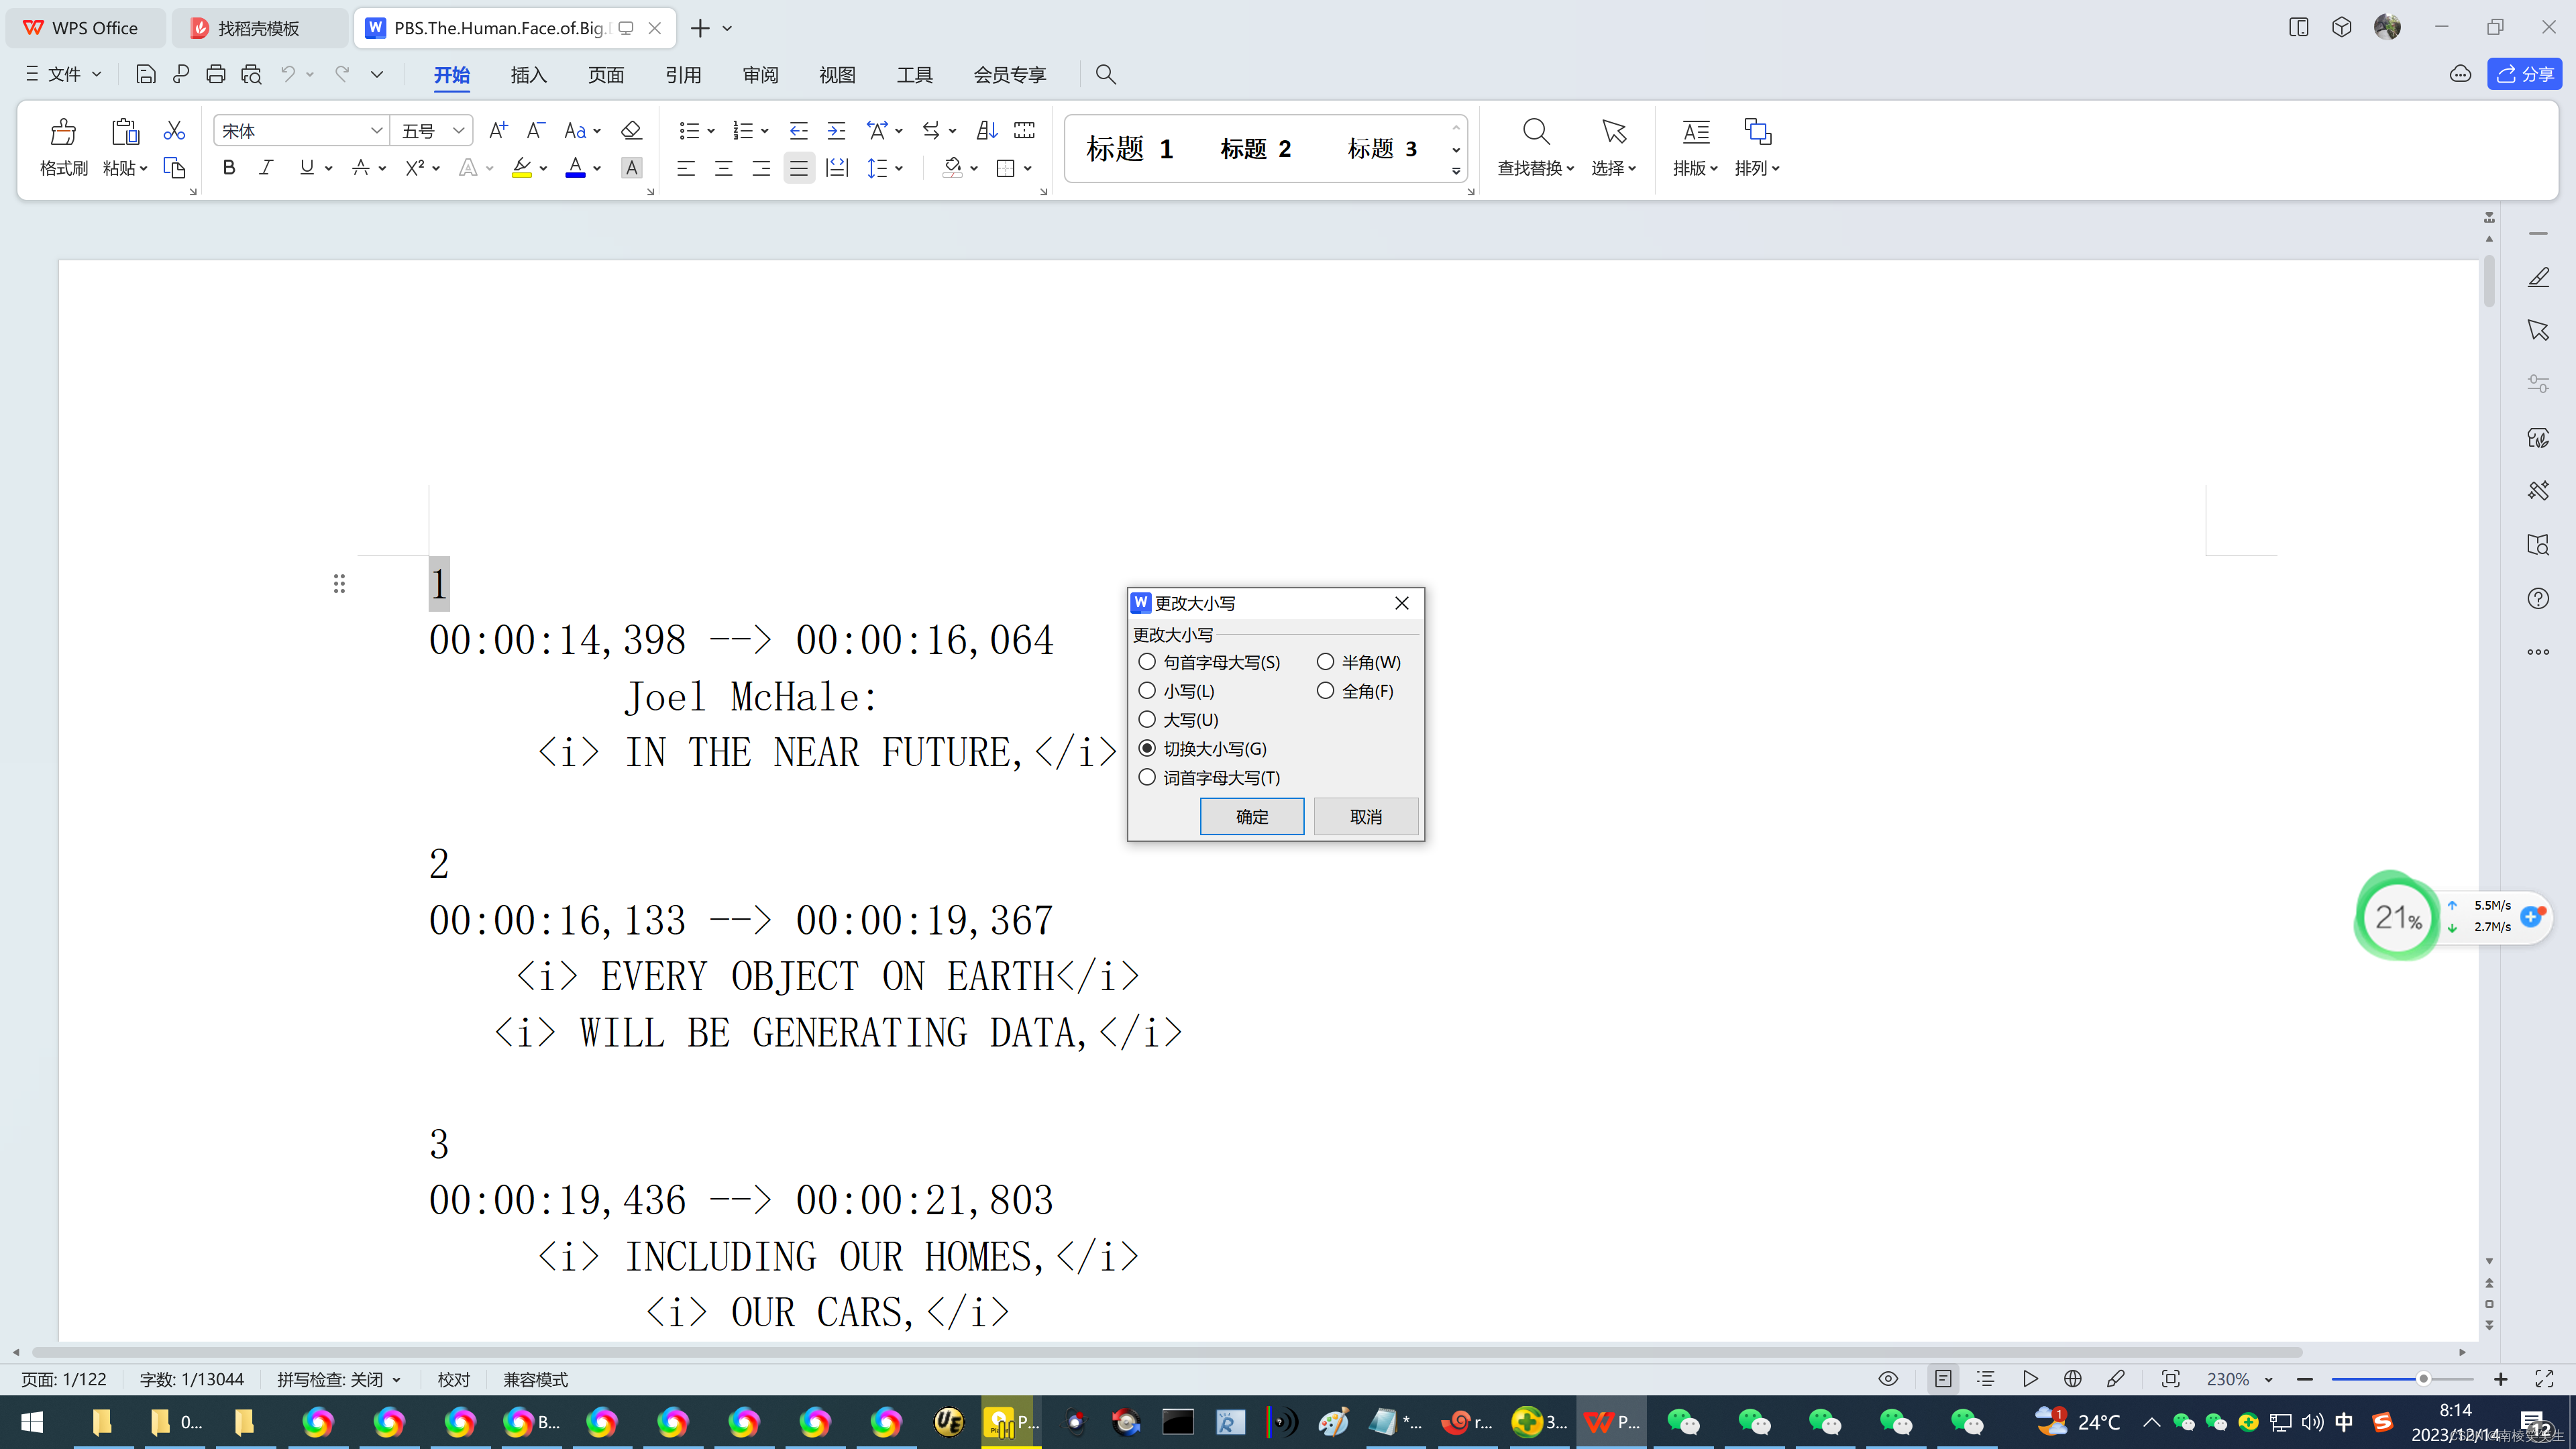The width and height of the screenshot is (2576, 1449).
Task: Switch to the 插入 ribbon tab
Action: point(528,75)
